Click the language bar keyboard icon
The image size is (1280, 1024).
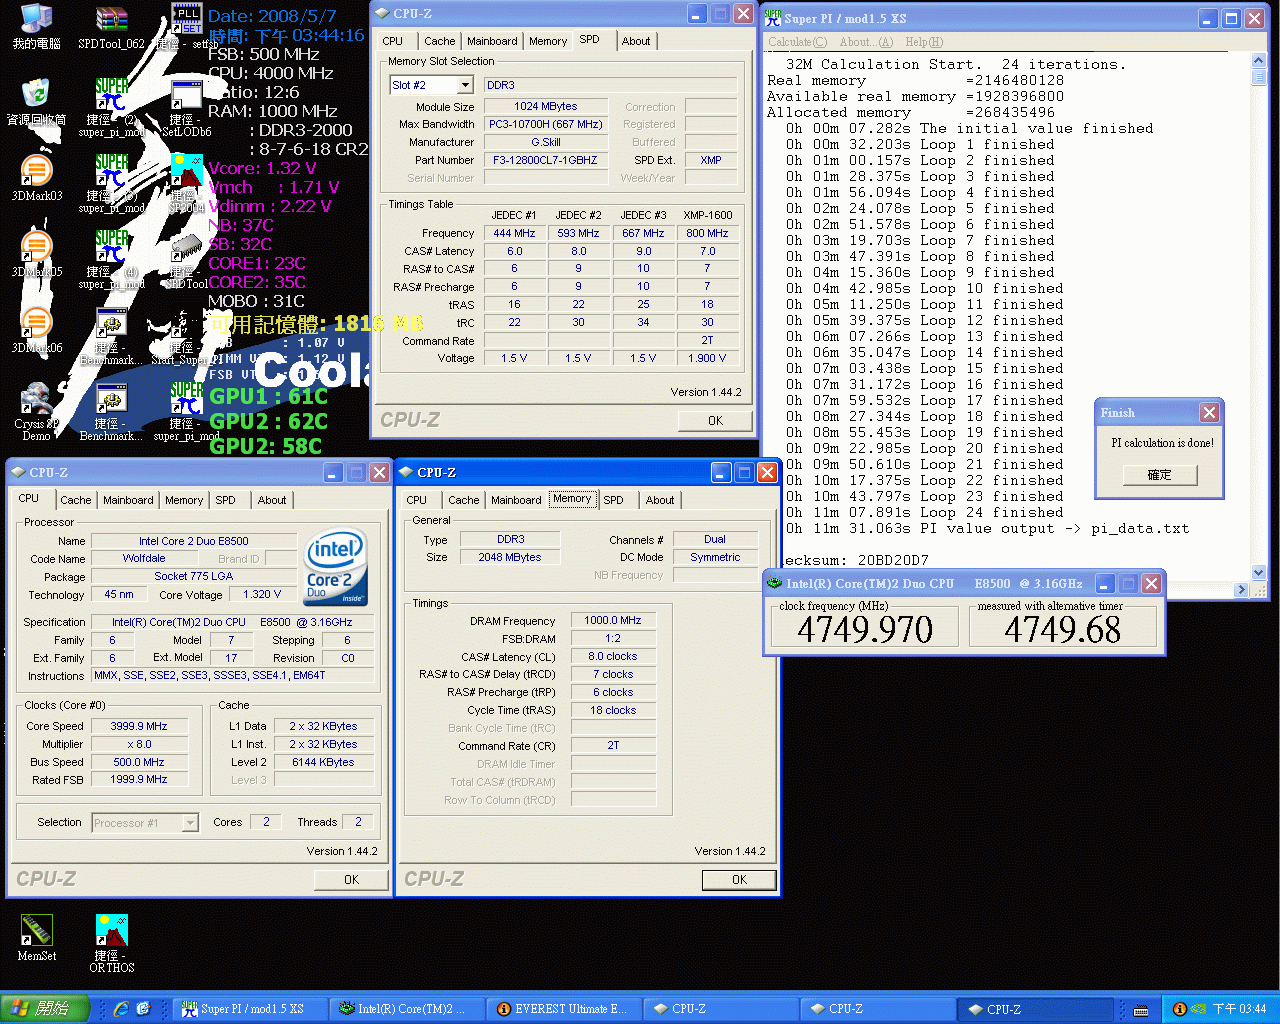click(1141, 1010)
